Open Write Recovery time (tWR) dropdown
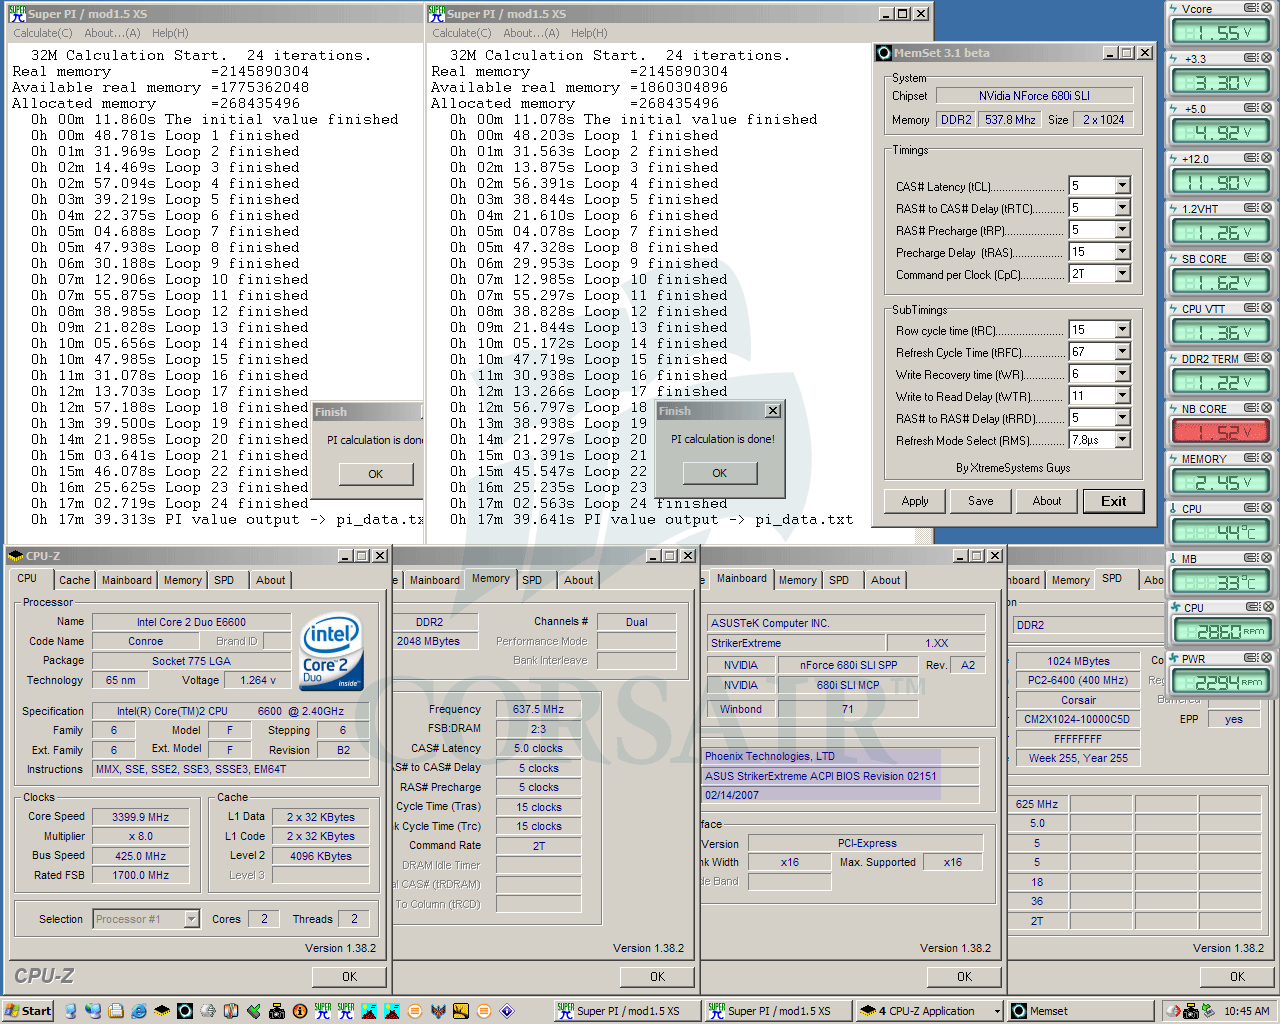This screenshot has width=1280, height=1024. [1122, 374]
